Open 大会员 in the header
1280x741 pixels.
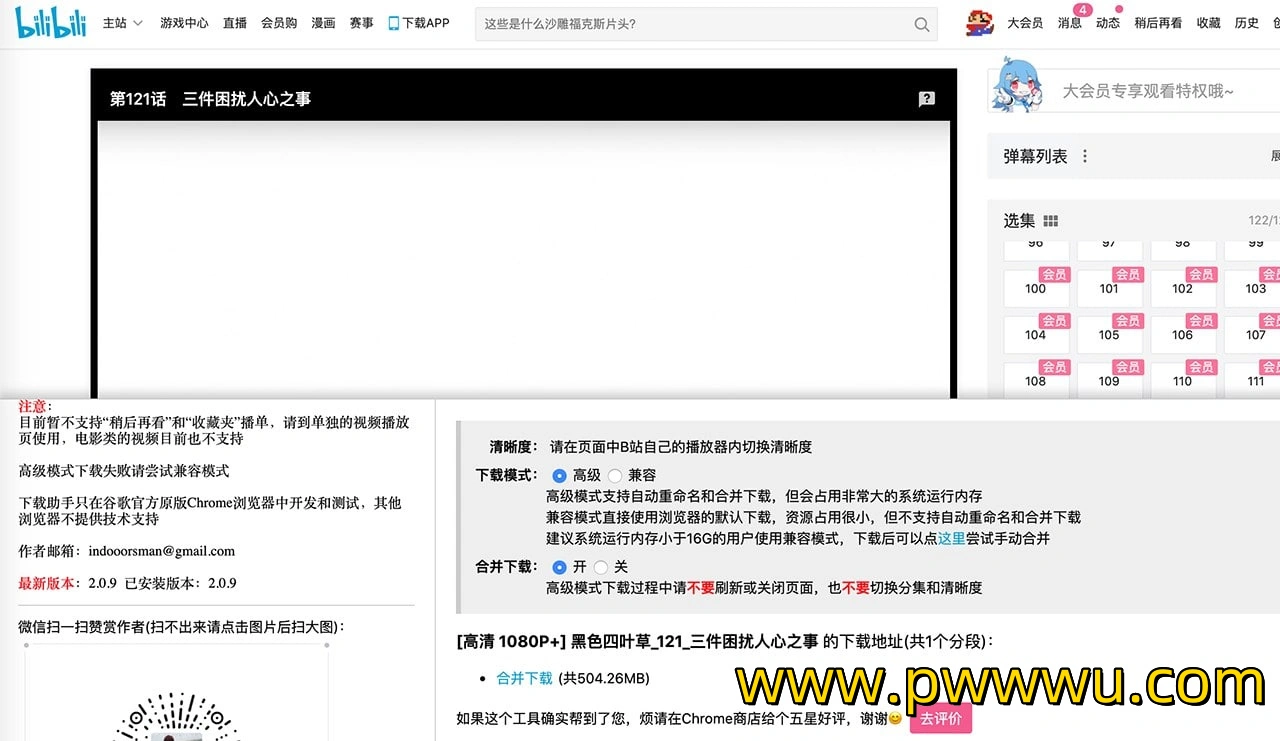[1025, 23]
